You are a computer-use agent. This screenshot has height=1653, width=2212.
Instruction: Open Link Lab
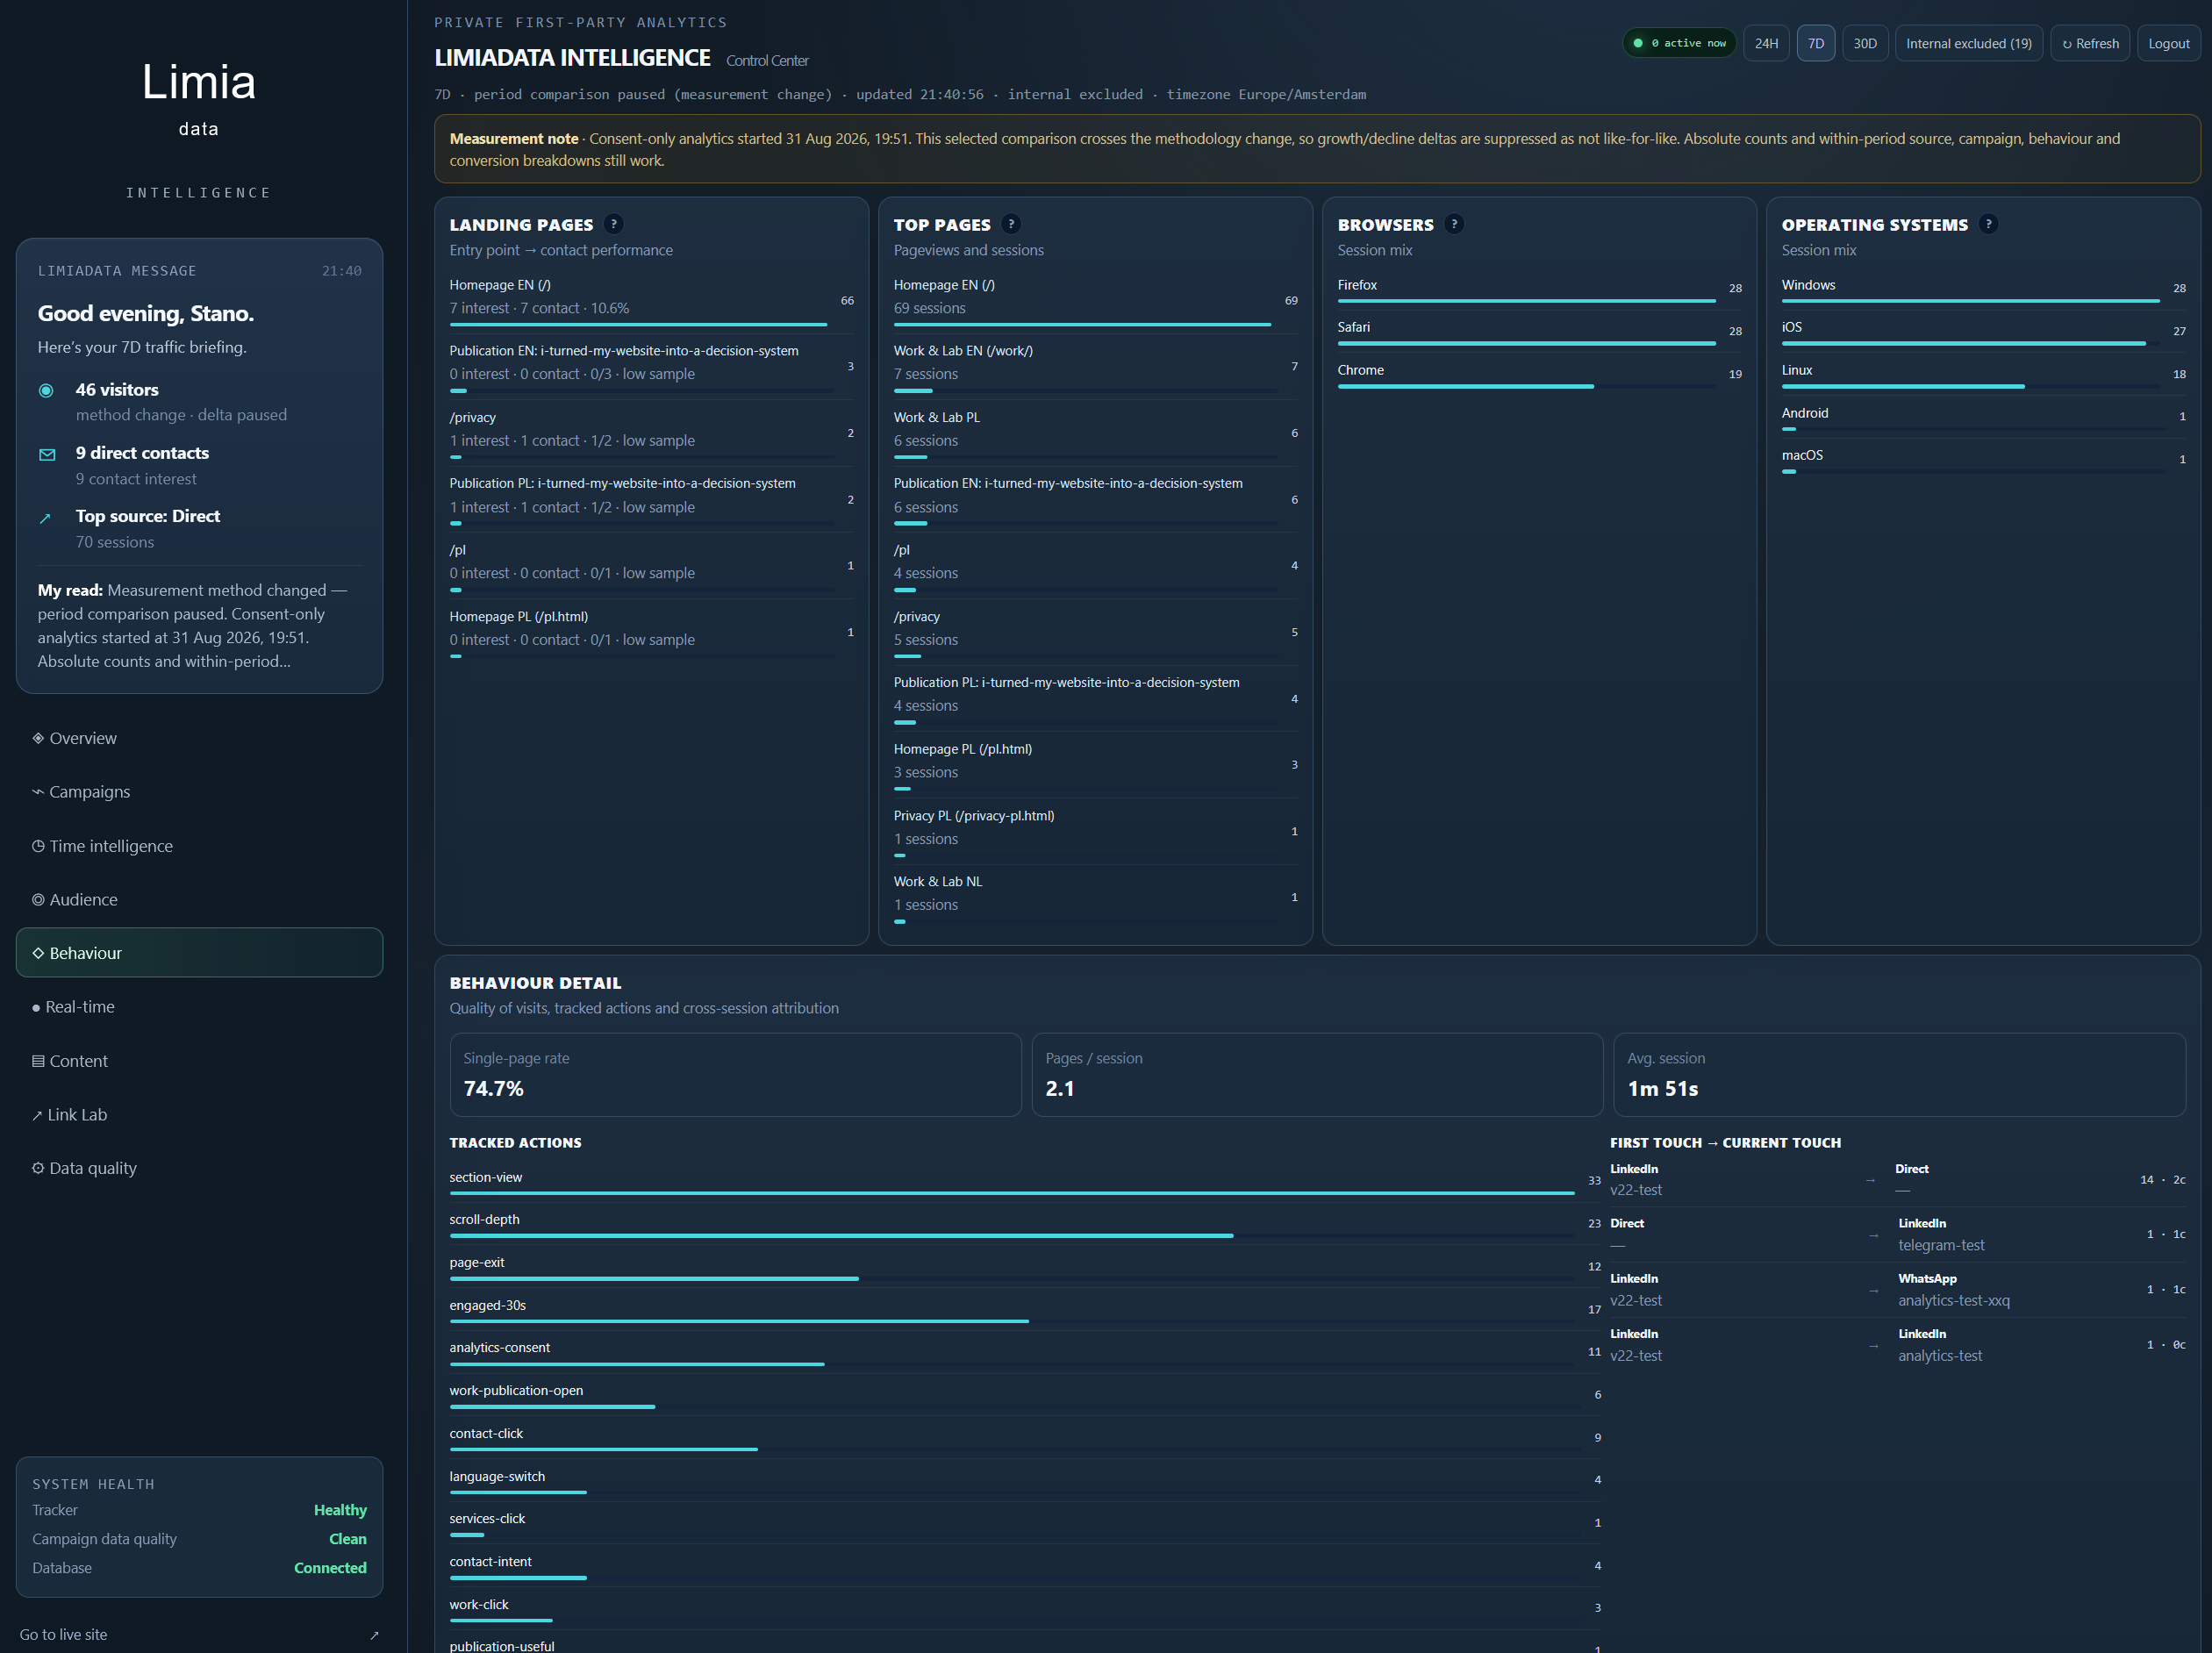[199, 1114]
